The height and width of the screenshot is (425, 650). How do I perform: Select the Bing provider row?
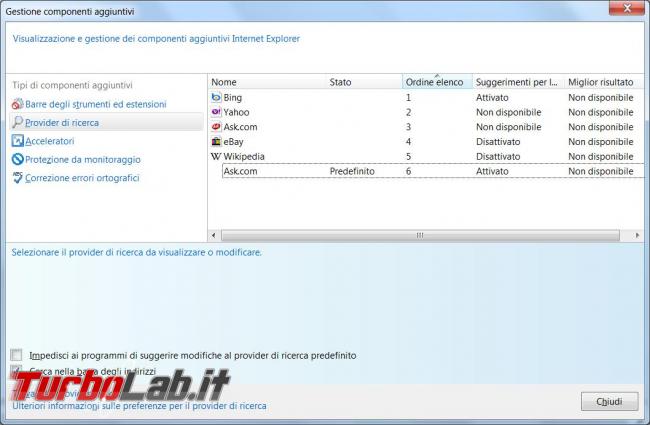coord(426,97)
